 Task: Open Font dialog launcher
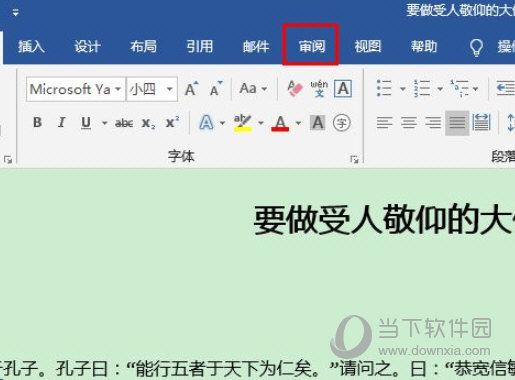click(x=354, y=160)
